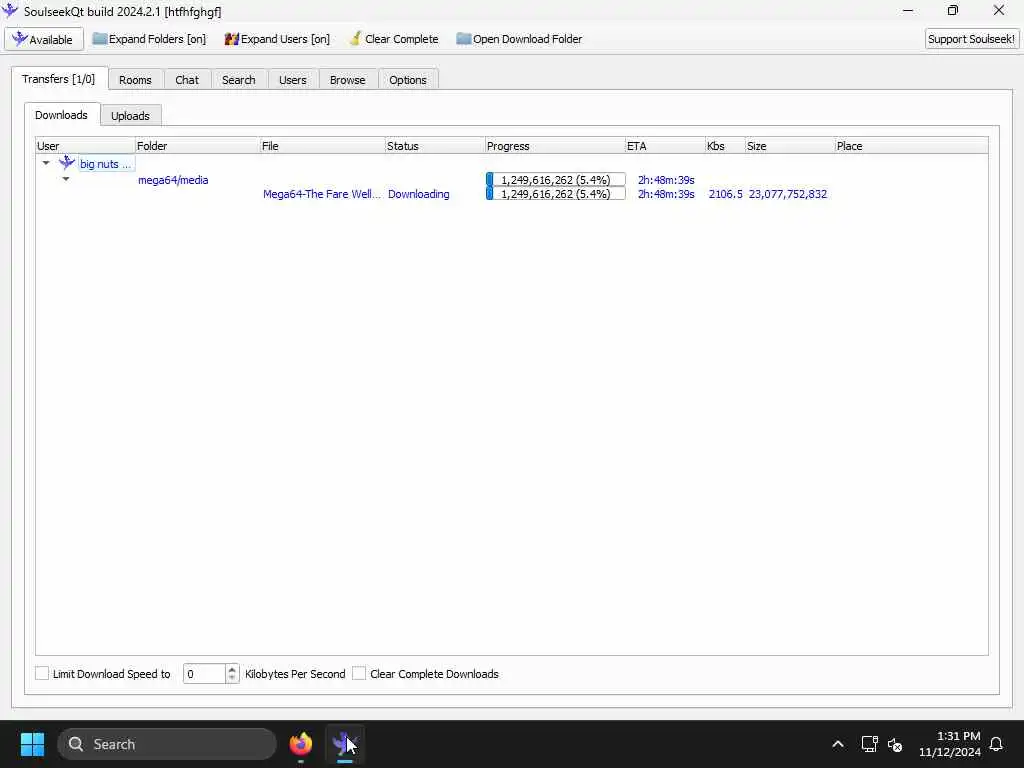Click the Downloading status text
This screenshot has width=1024, height=768.
tap(419, 194)
